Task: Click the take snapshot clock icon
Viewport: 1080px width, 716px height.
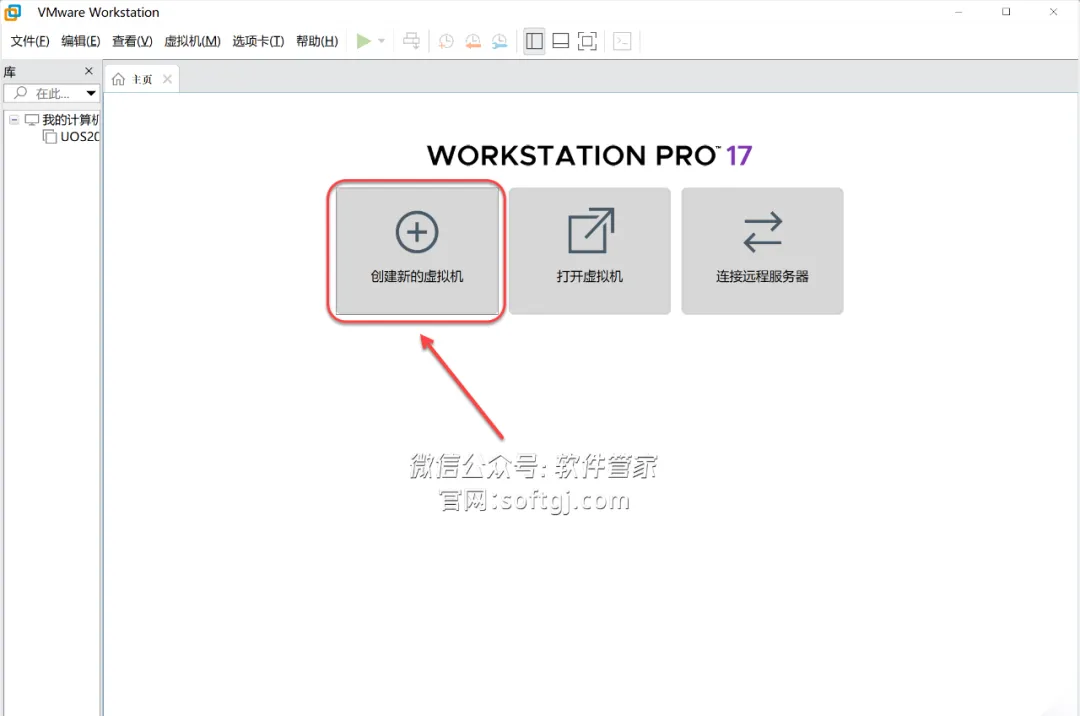Action: pyautogui.click(x=446, y=41)
